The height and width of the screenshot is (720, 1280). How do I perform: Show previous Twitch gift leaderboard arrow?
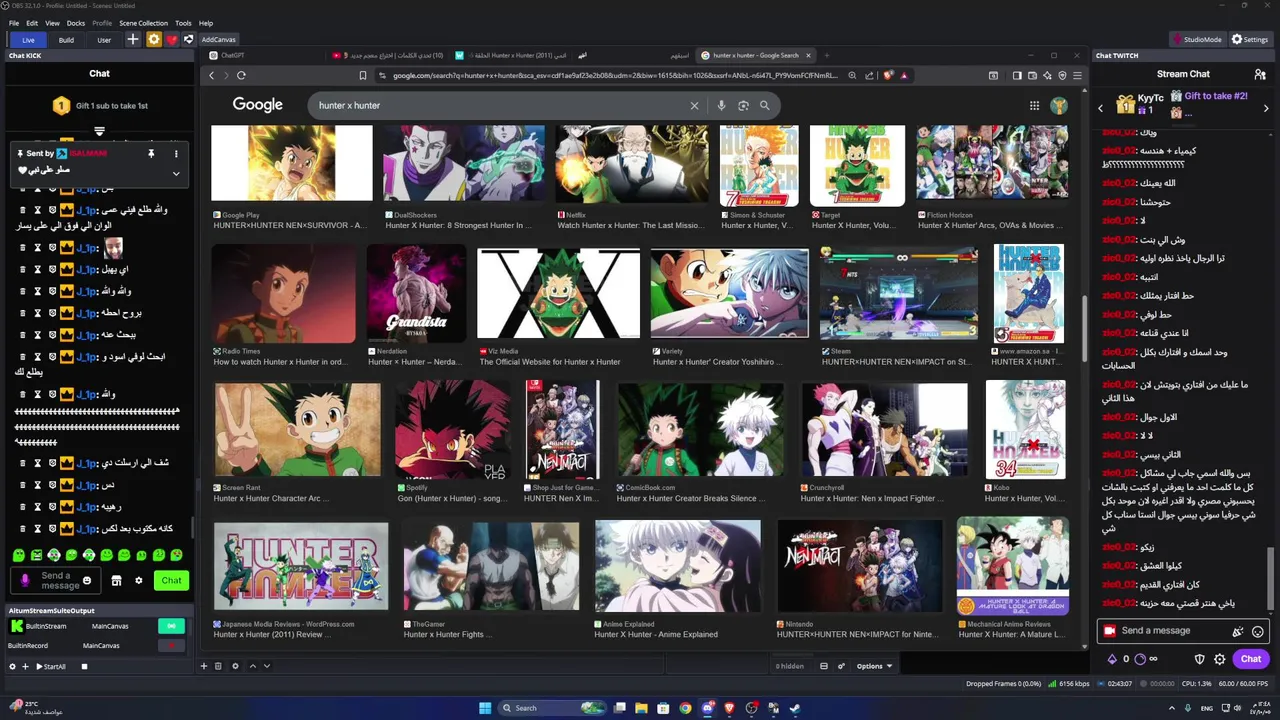[1101, 107]
